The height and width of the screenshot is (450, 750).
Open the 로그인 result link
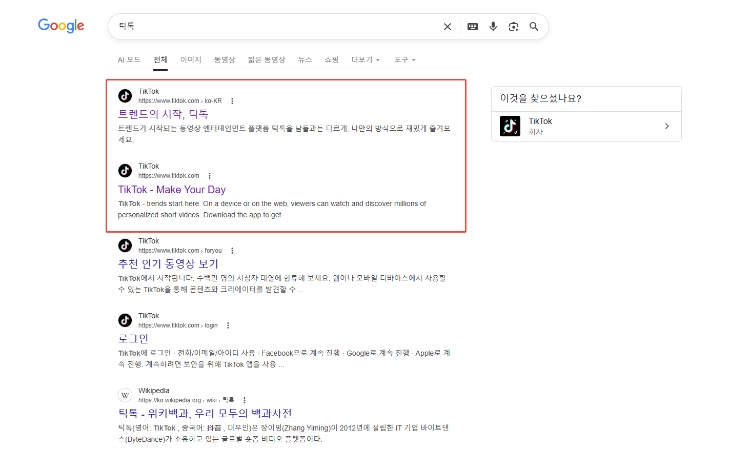(133, 339)
